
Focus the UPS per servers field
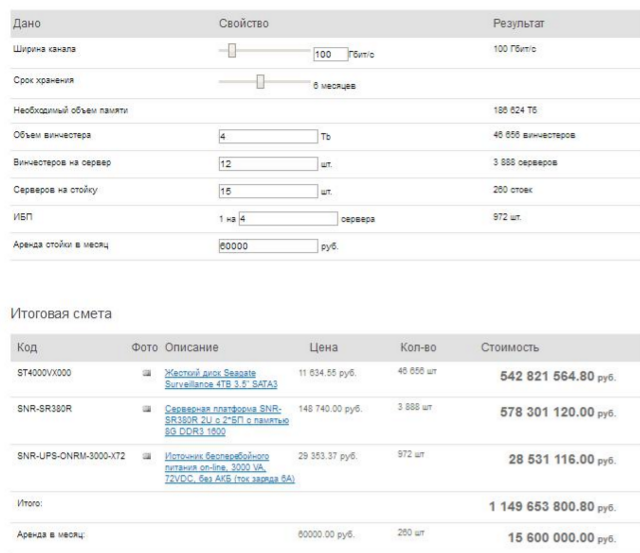coord(289,215)
